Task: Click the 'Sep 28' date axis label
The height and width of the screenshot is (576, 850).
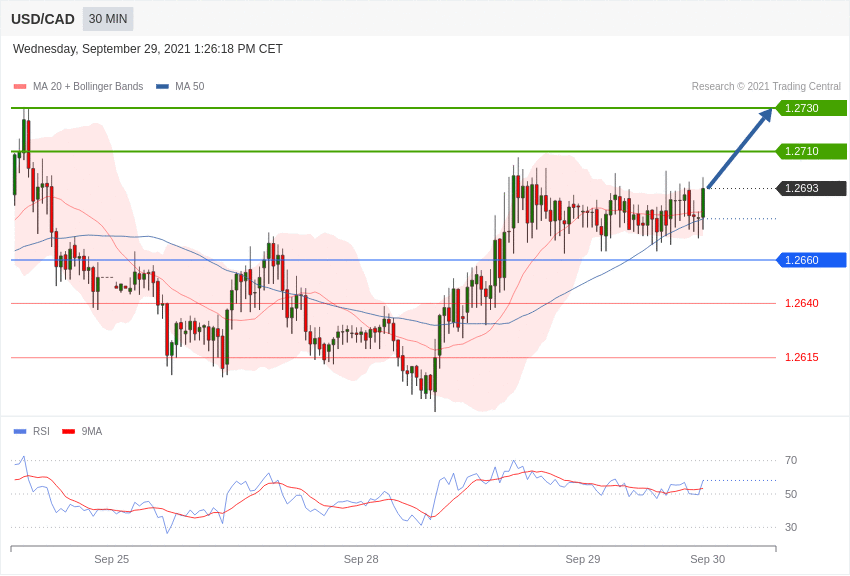Action: coord(361,559)
